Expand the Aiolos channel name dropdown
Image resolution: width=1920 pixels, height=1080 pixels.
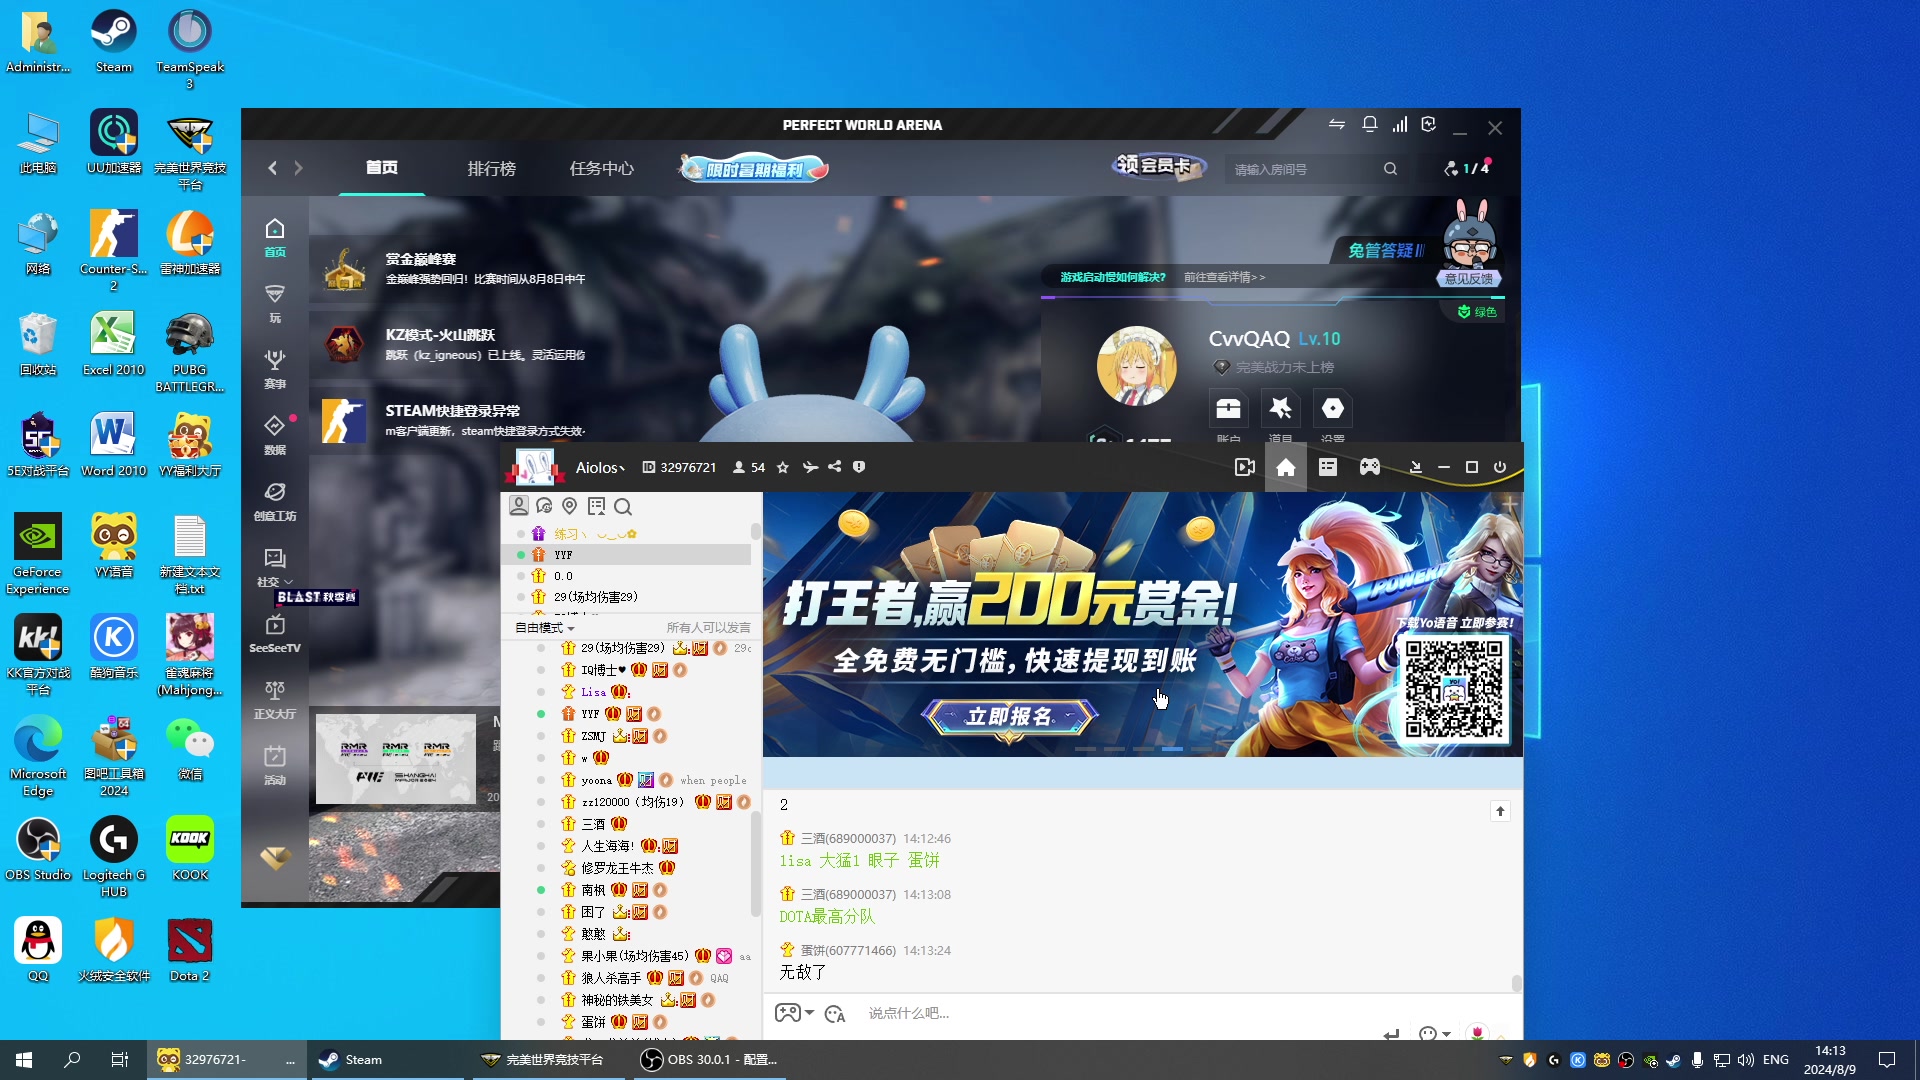tap(600, 468)
